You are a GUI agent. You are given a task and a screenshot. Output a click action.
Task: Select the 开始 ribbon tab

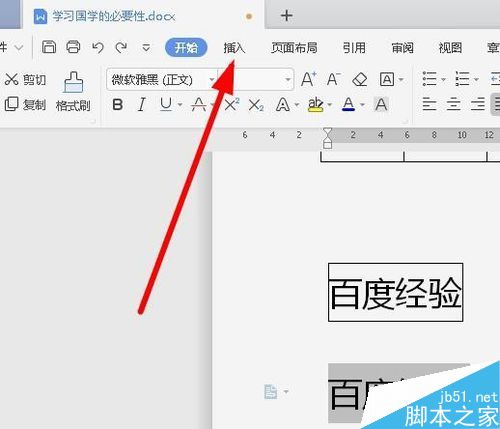186,48
